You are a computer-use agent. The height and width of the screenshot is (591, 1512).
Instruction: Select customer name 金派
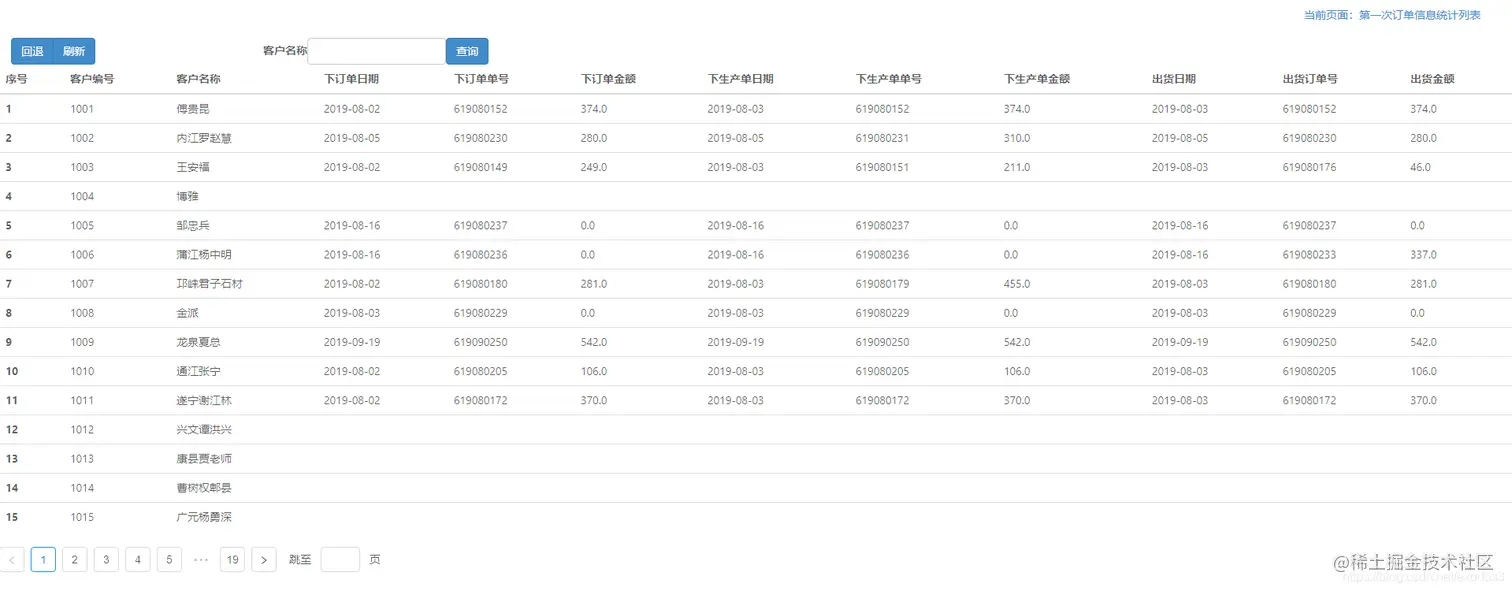[x=187, y=313]
